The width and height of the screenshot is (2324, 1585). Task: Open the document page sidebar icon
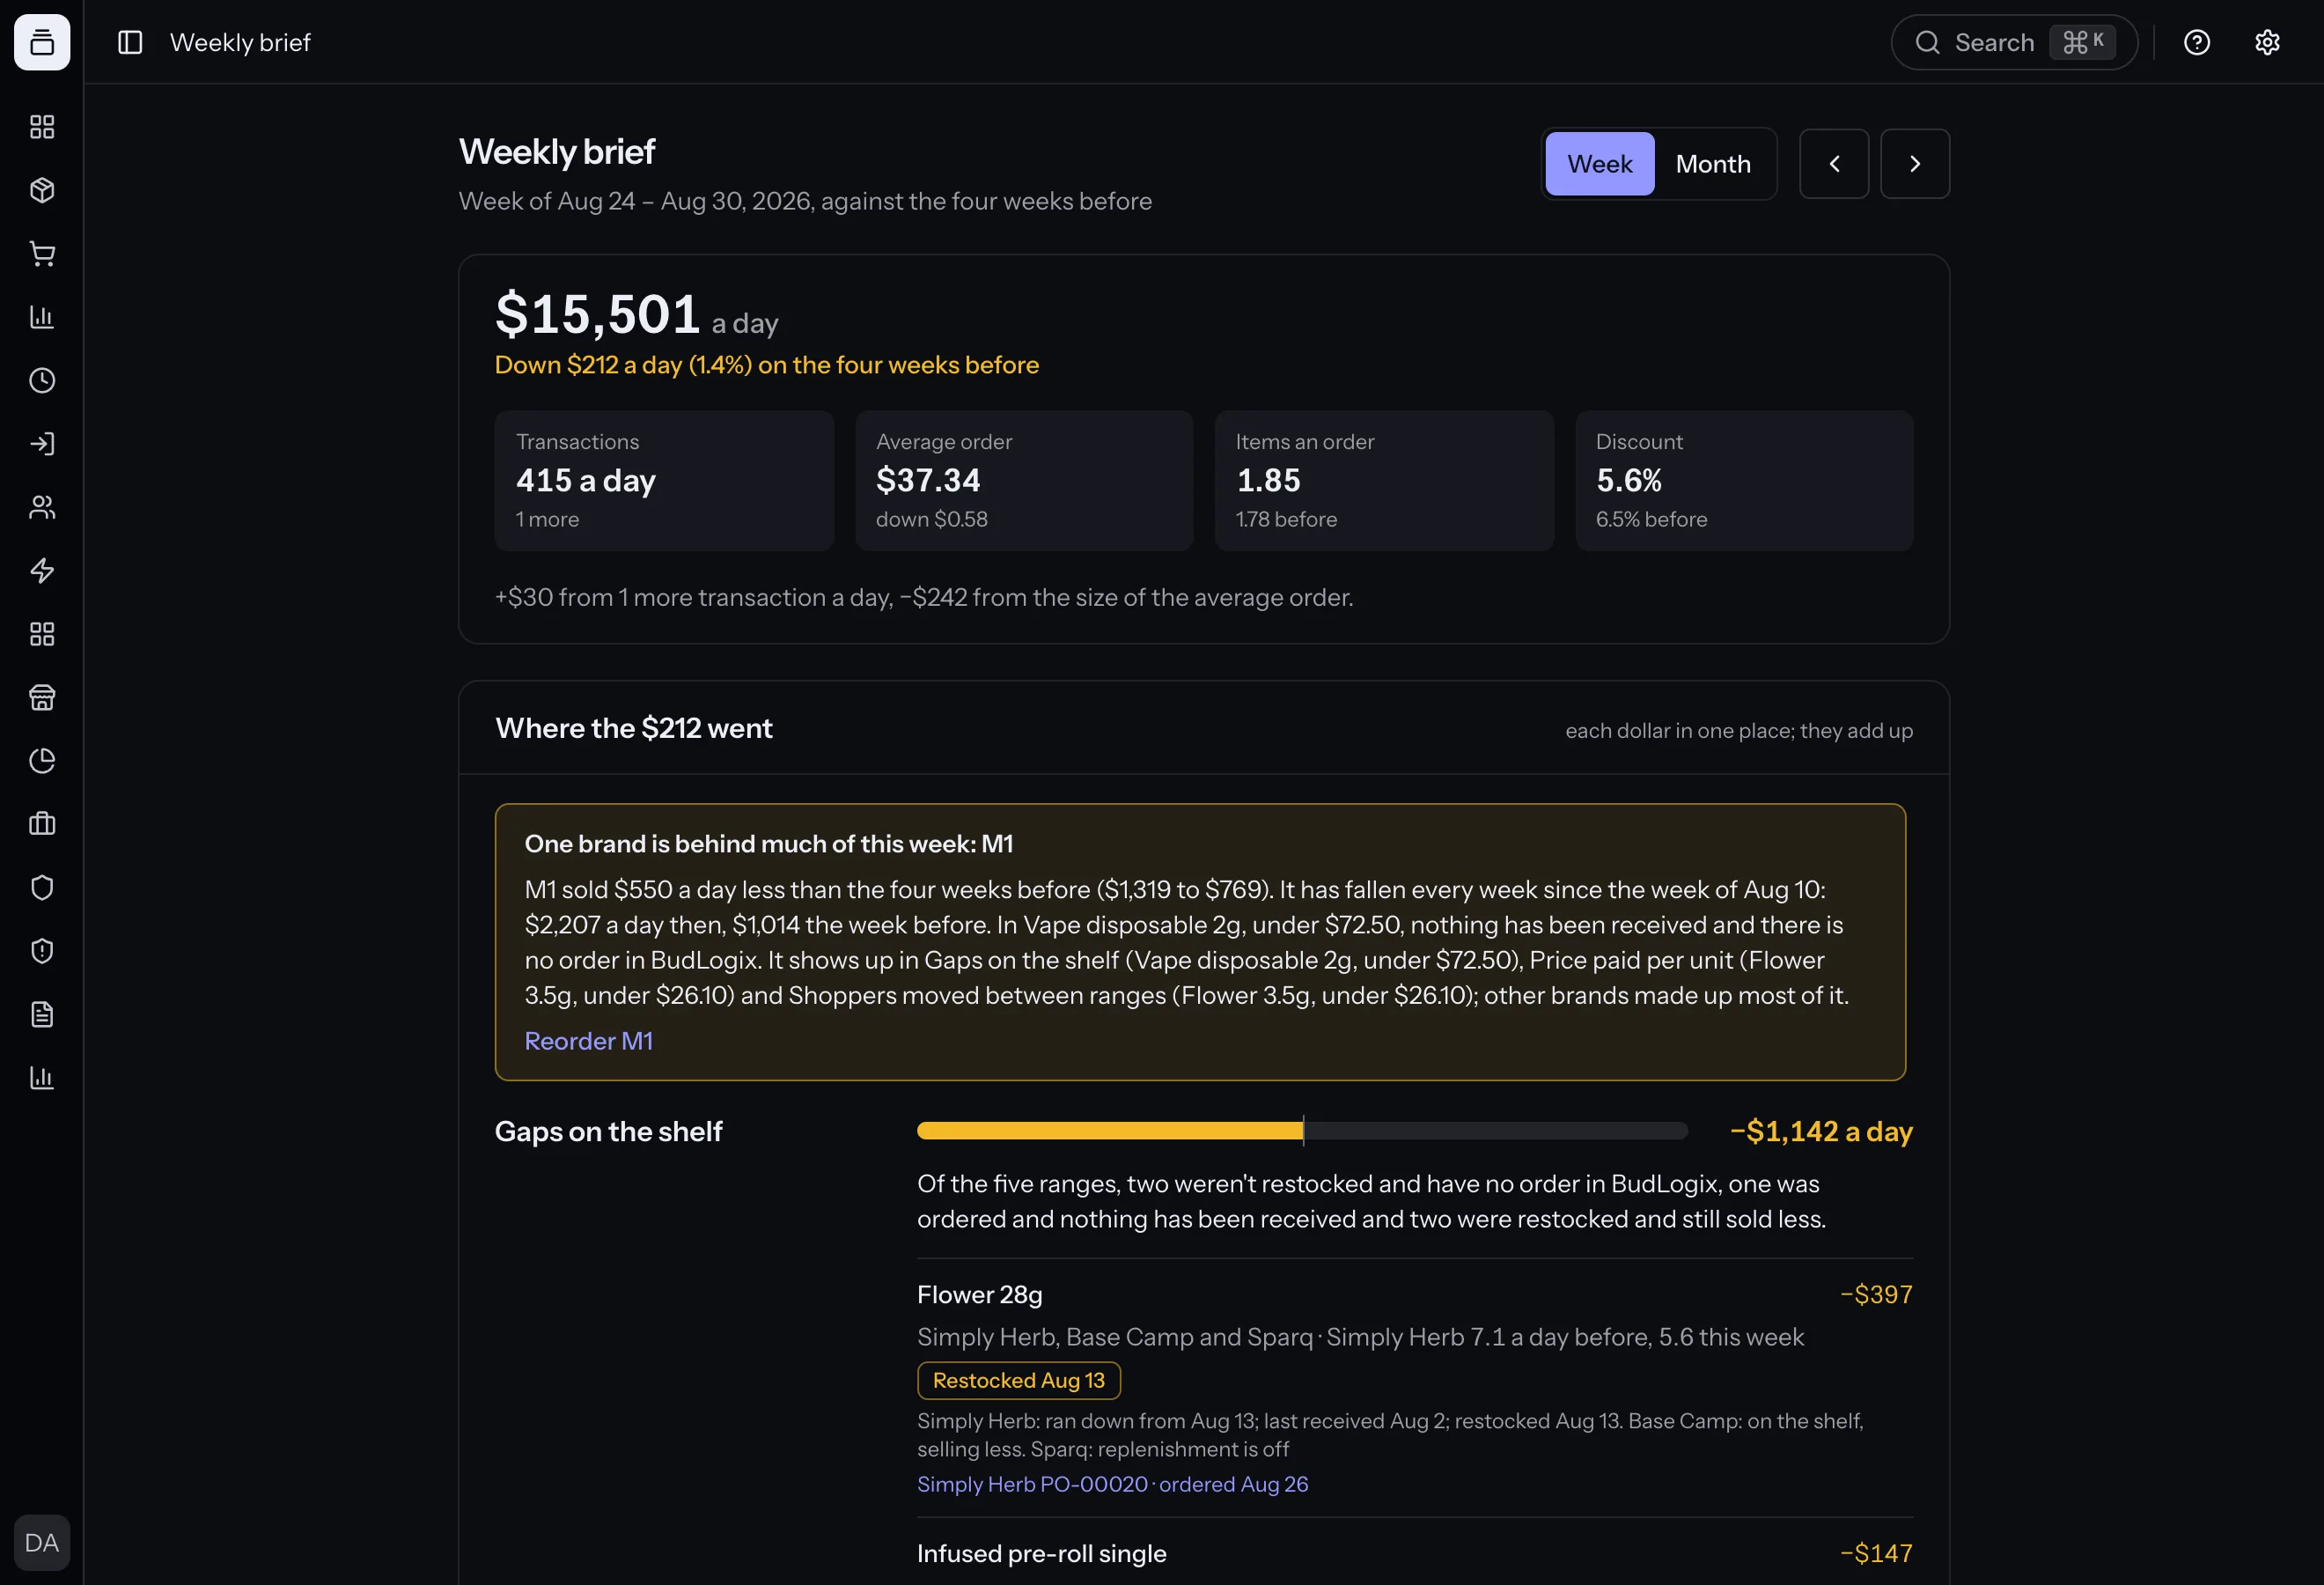pyautogui.click(x=42, y=1014)
